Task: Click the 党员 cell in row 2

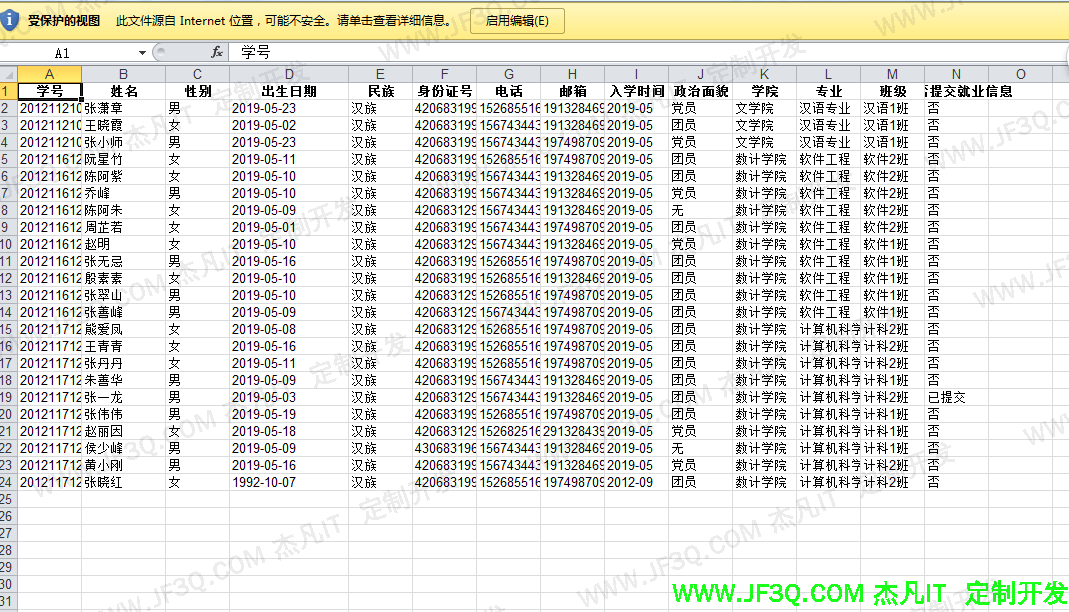Action: 700,107
